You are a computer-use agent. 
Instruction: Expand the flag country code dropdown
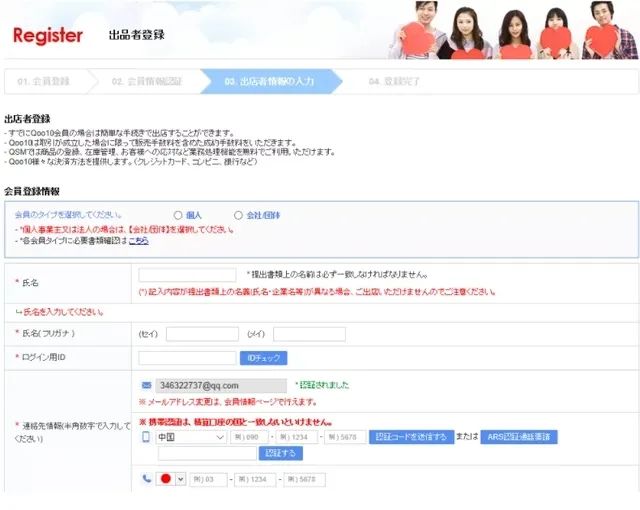pos(181,479)
